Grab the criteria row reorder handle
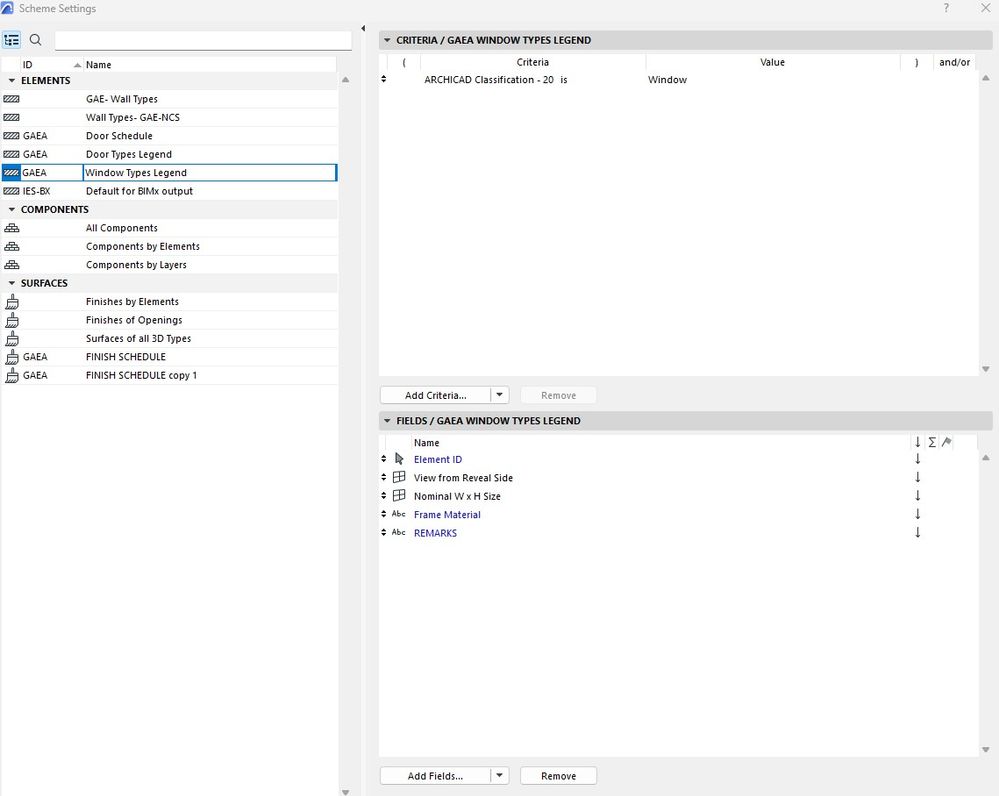 [x=384, y=80]
